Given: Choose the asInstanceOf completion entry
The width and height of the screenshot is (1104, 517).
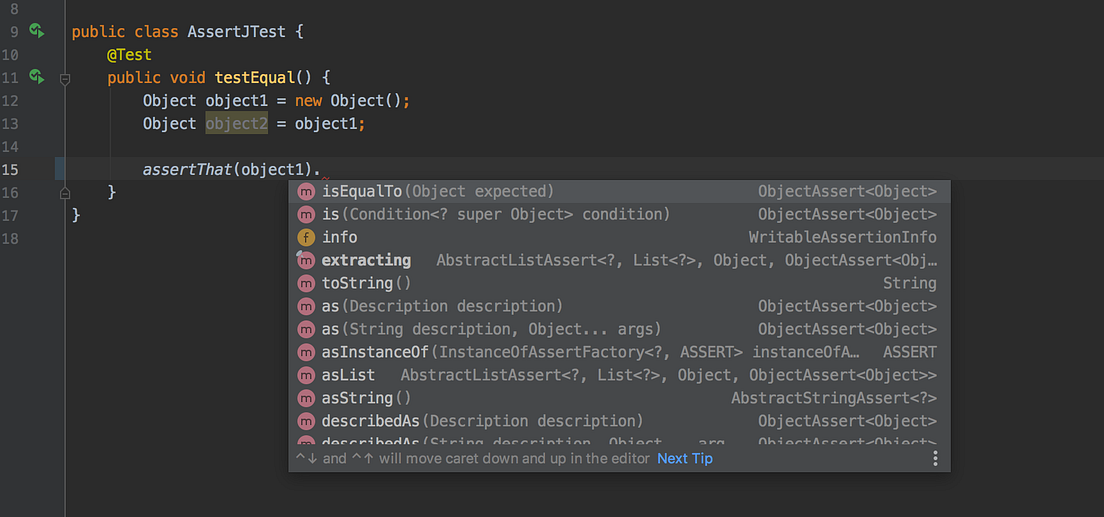Looking at the screenshot, I should 620,352.
